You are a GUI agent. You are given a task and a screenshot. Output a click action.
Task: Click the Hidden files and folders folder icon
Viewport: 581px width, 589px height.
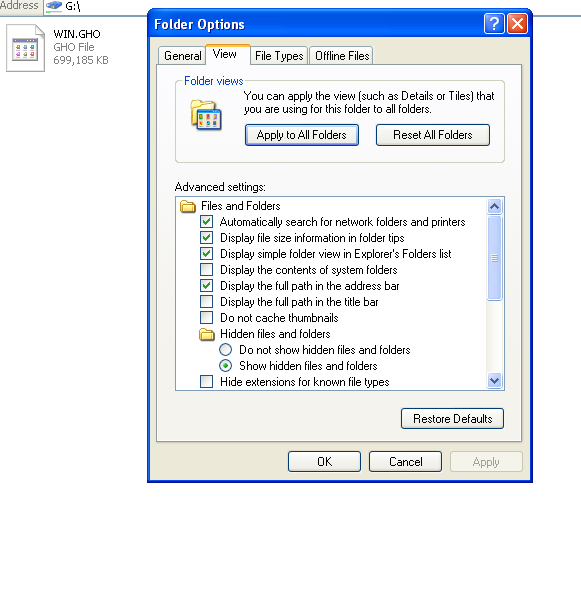207,334
